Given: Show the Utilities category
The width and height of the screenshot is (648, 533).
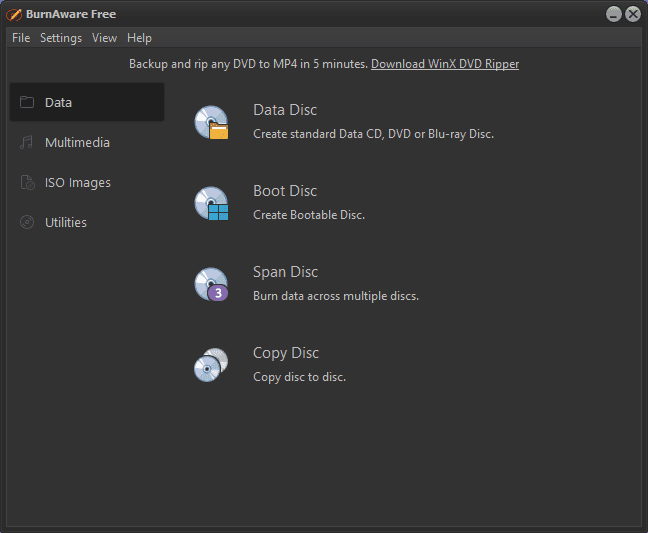Looking at the screenshot, I should [66, 222].
